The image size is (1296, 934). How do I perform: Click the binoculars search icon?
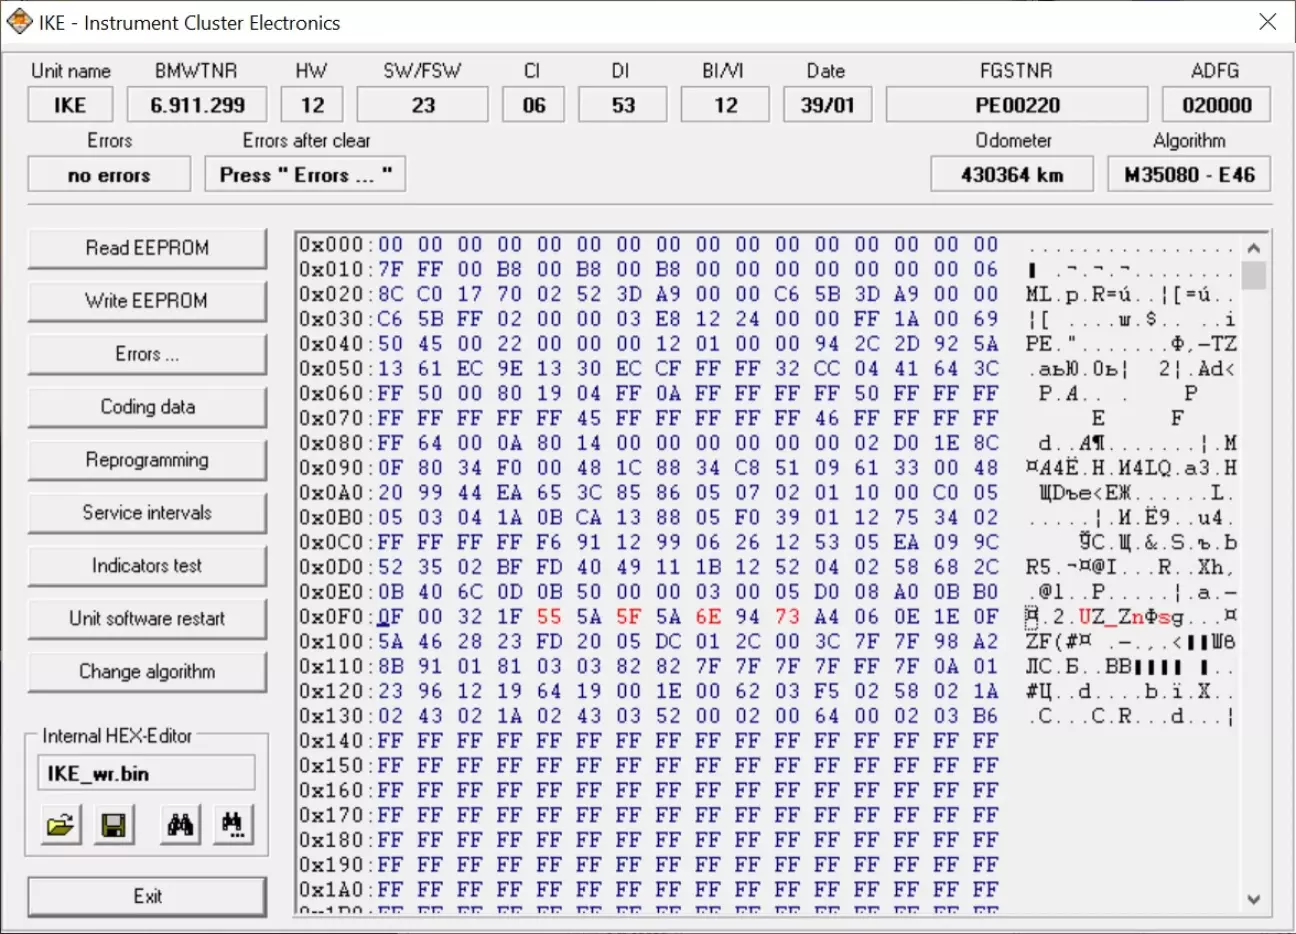click(181, 825)
